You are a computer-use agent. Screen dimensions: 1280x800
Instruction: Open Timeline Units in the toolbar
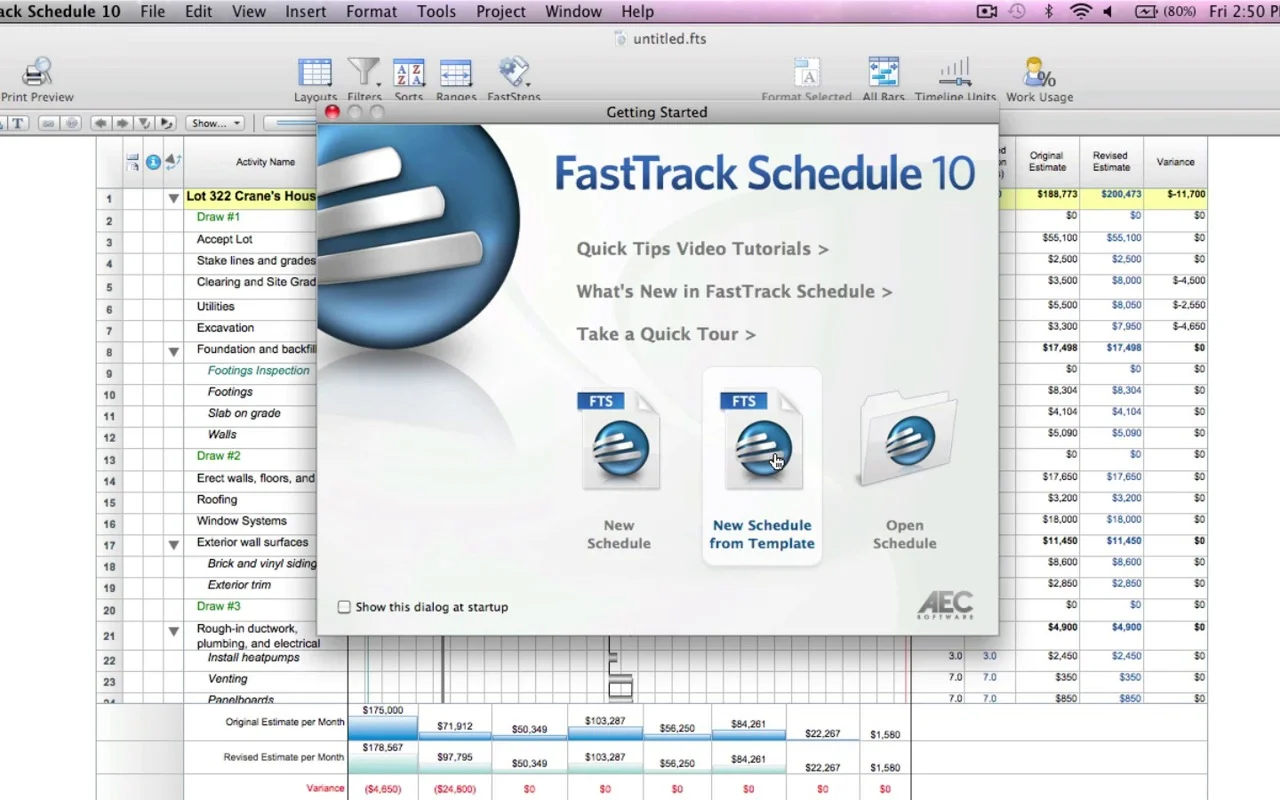[x=955, y=79]
